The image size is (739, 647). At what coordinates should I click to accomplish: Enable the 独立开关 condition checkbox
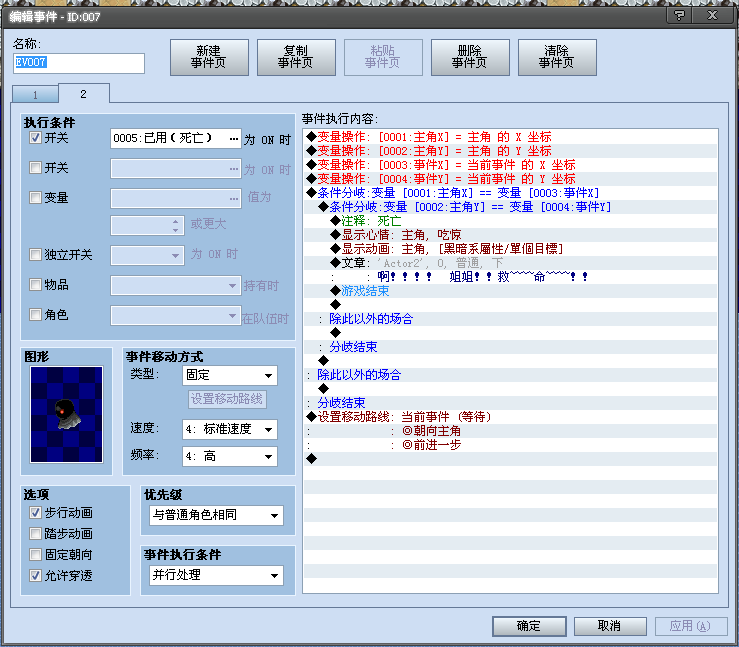pos(35,254)
